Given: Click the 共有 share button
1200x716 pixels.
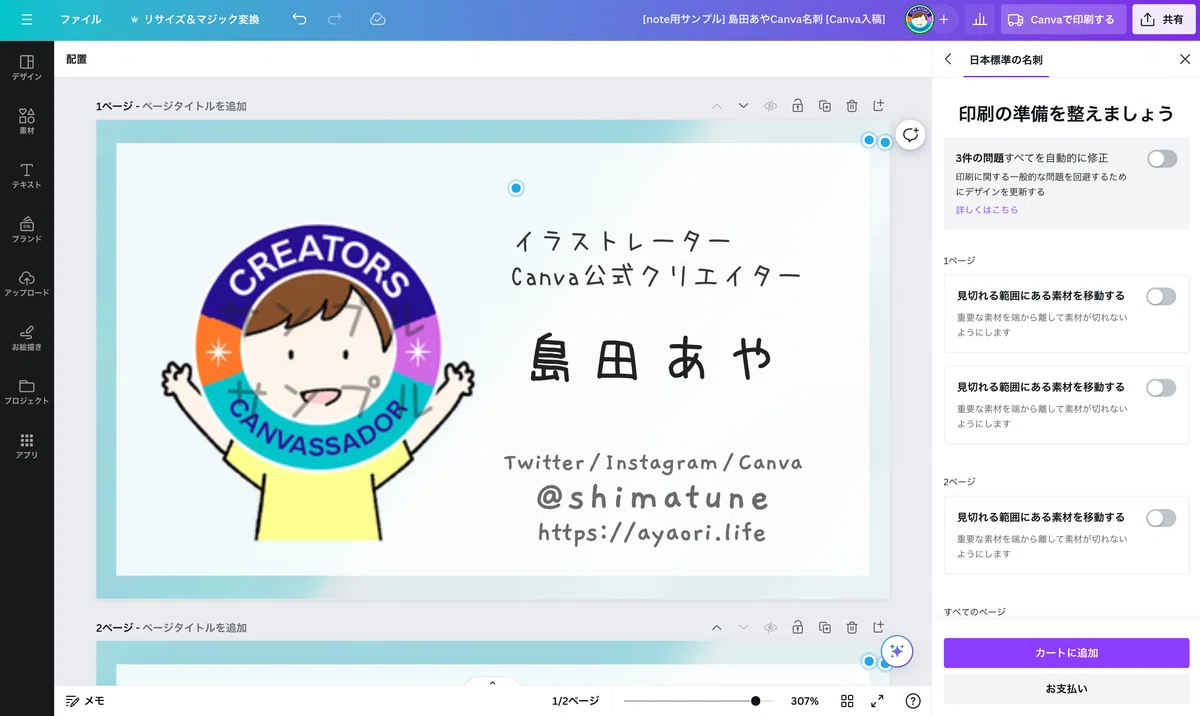Looking at the screenshot, I should point(1163,19).
